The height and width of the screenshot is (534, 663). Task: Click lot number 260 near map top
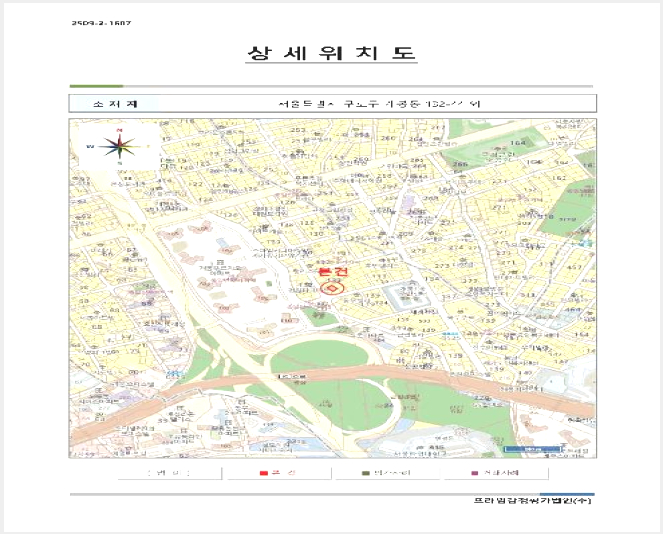coord(389,138)
